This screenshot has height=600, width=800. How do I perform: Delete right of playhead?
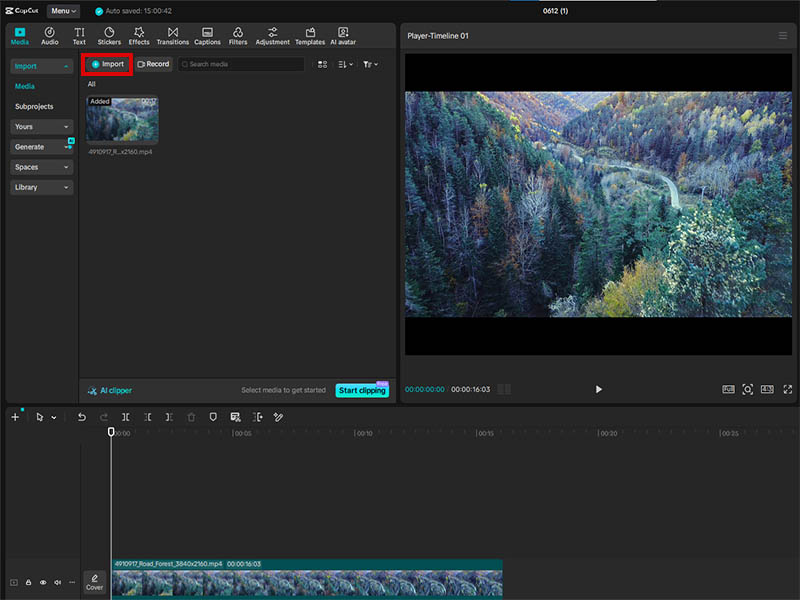point(169,417)
